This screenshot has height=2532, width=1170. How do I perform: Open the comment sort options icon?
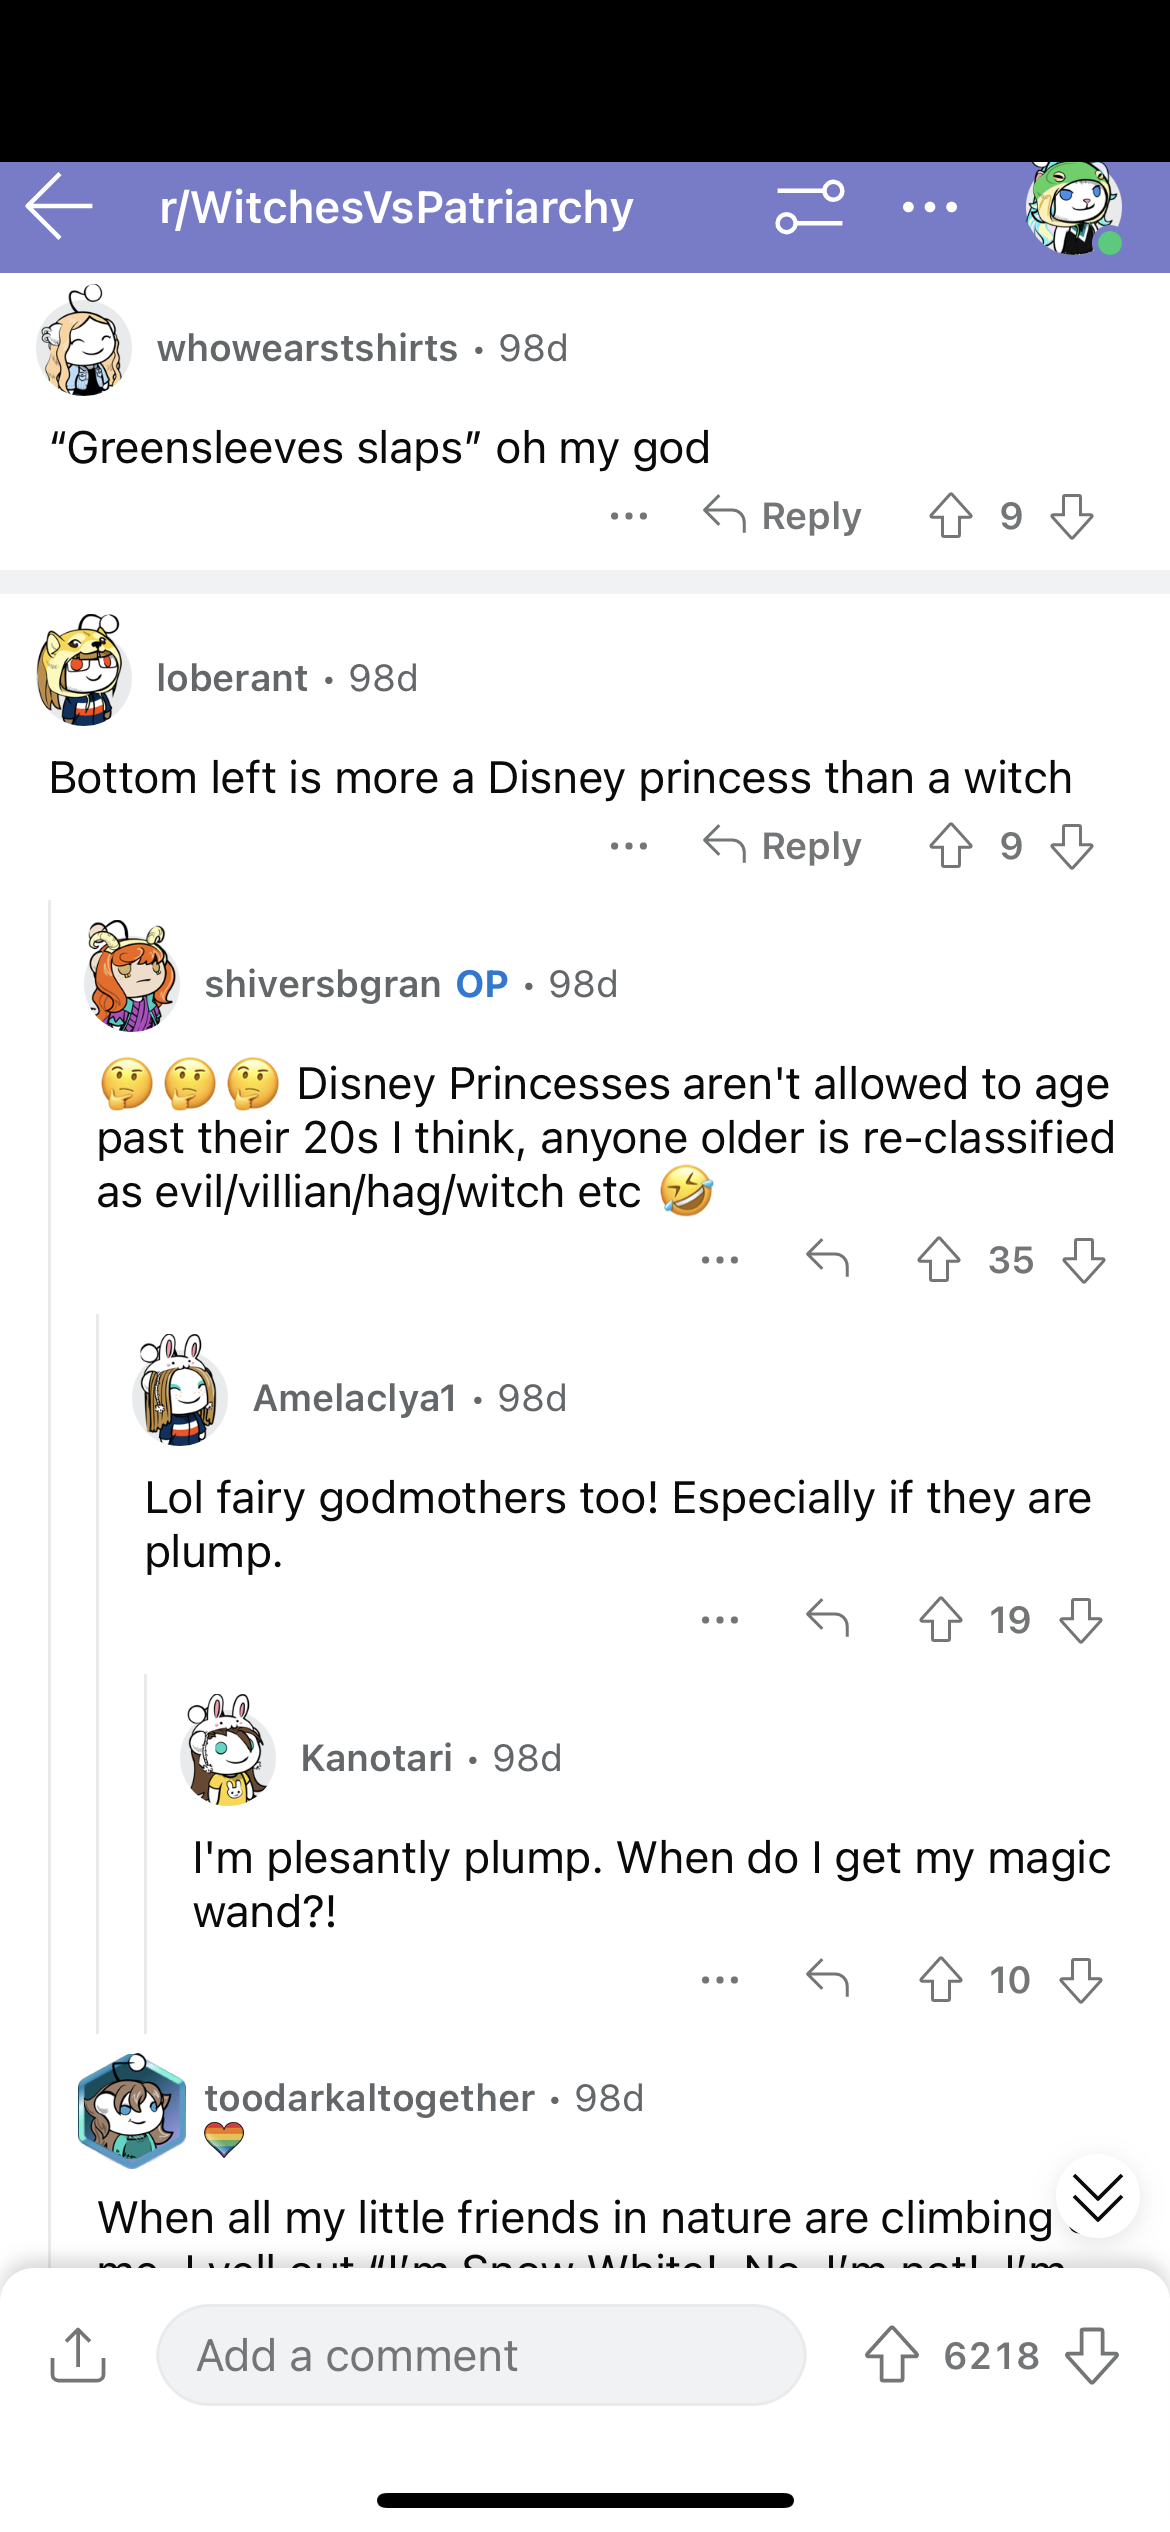click(809, 207)
